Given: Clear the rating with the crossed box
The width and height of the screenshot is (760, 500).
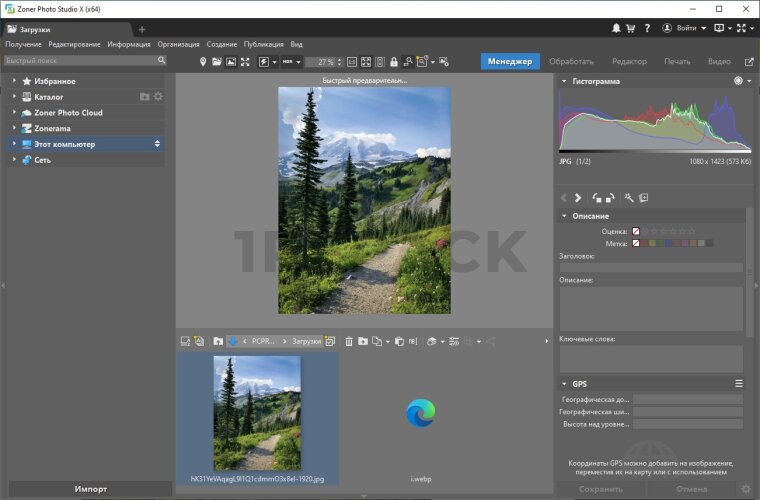Looking at the screenshot, I should pos(635,231).
